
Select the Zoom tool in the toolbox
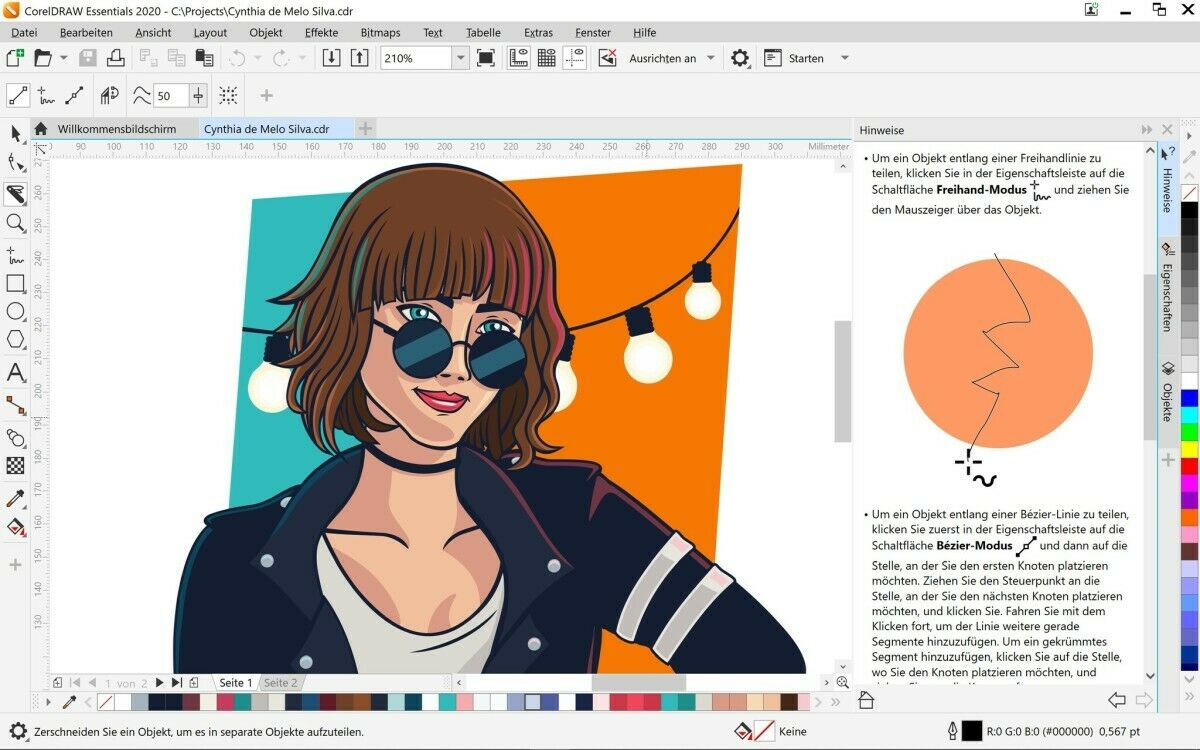click(x=15, y=223)
